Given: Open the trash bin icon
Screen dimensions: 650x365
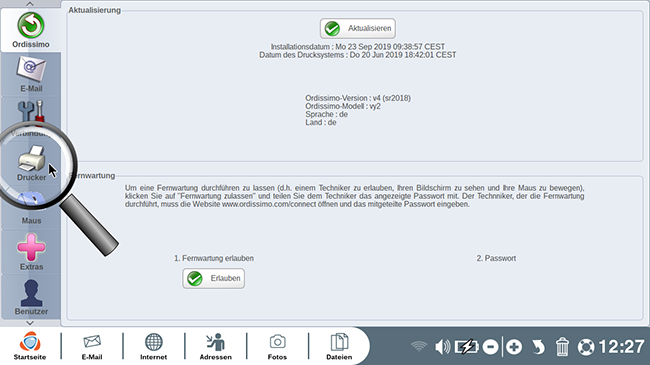Looking at the screenshot, I should coord(562,347).
